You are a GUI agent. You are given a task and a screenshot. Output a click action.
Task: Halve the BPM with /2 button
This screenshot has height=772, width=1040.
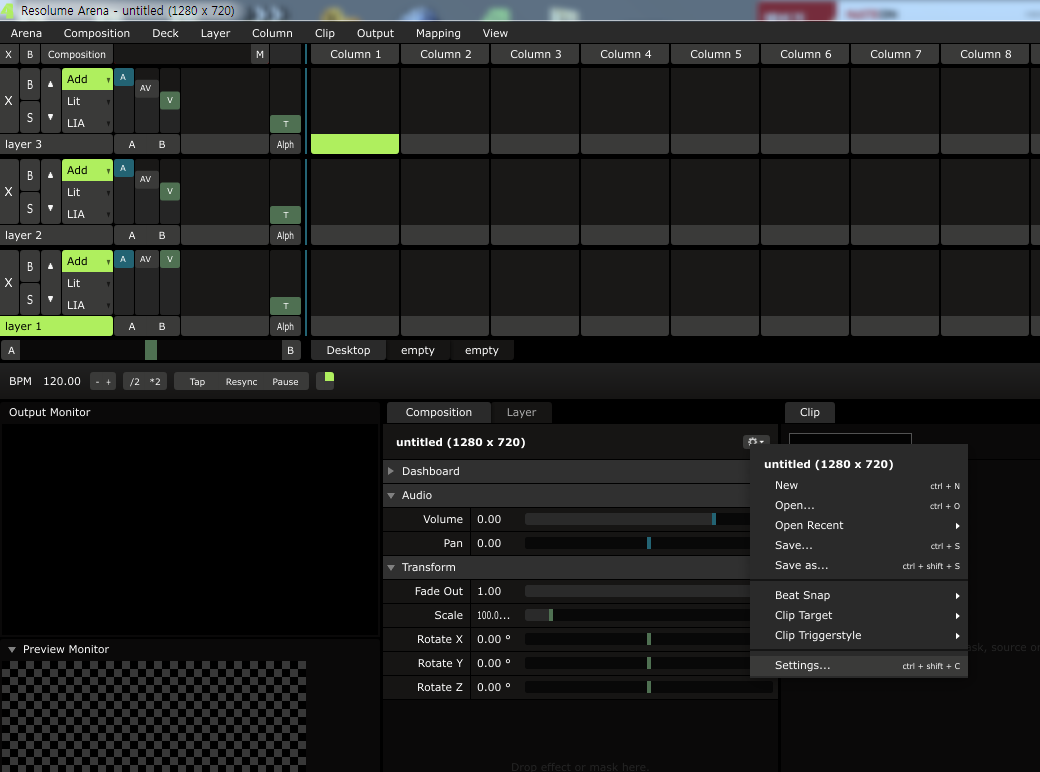click(135, 382)
